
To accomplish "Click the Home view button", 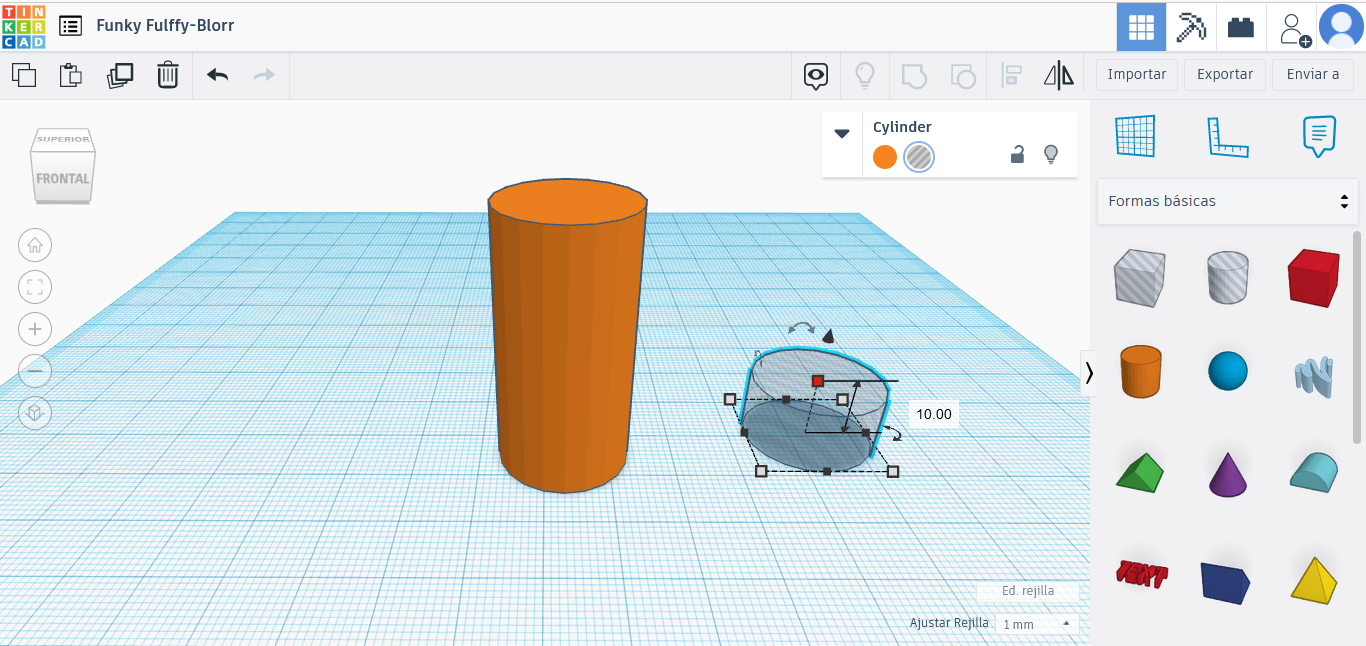I will [35, 245].
